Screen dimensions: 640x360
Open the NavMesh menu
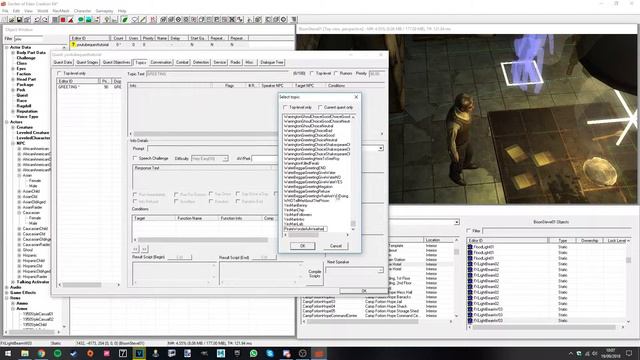point(61,11)
